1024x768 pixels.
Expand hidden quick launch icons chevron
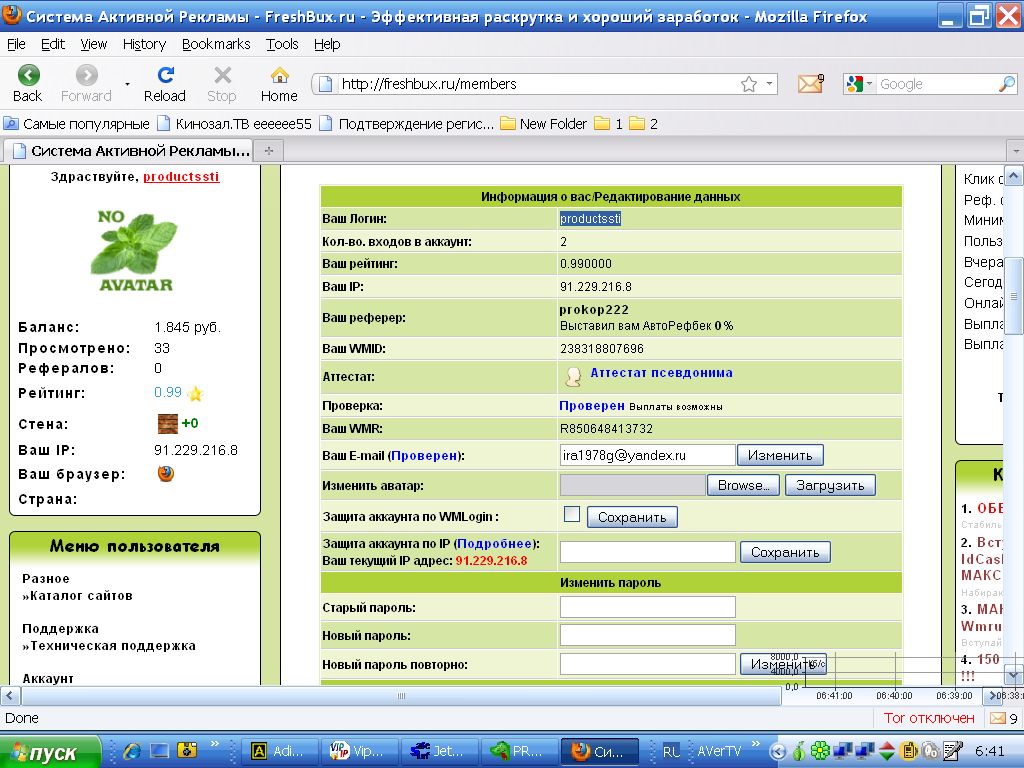(214, 744)
